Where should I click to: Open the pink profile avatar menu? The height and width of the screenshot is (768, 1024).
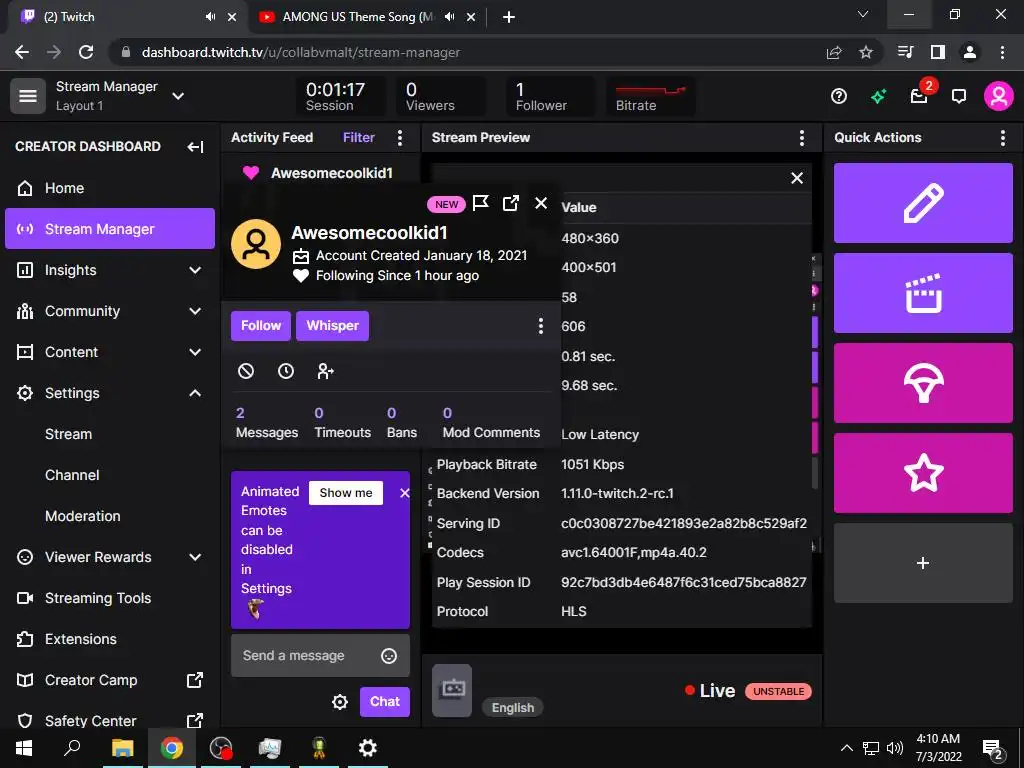tap(999, 96)
